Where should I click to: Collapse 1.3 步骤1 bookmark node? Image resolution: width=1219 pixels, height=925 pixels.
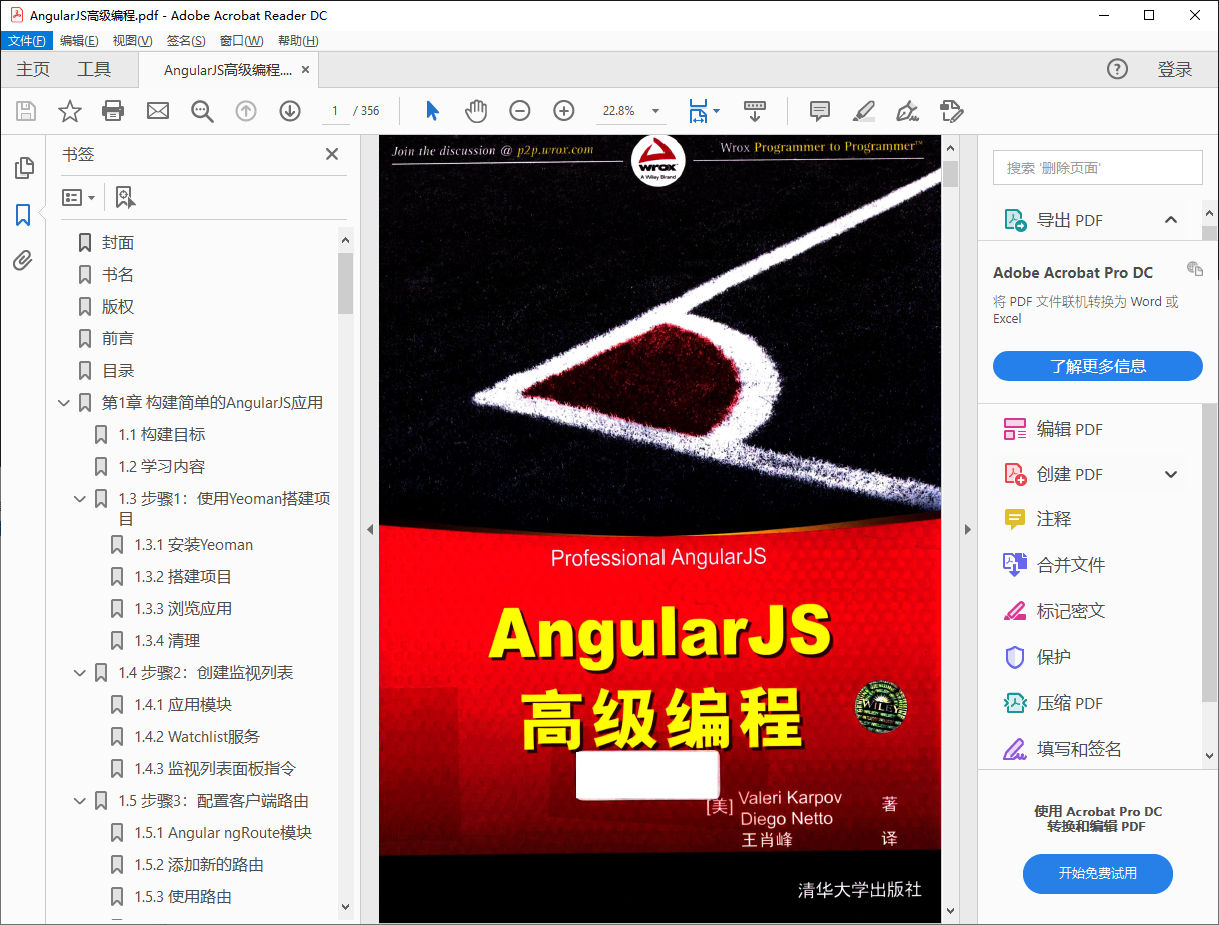point(80,499)
